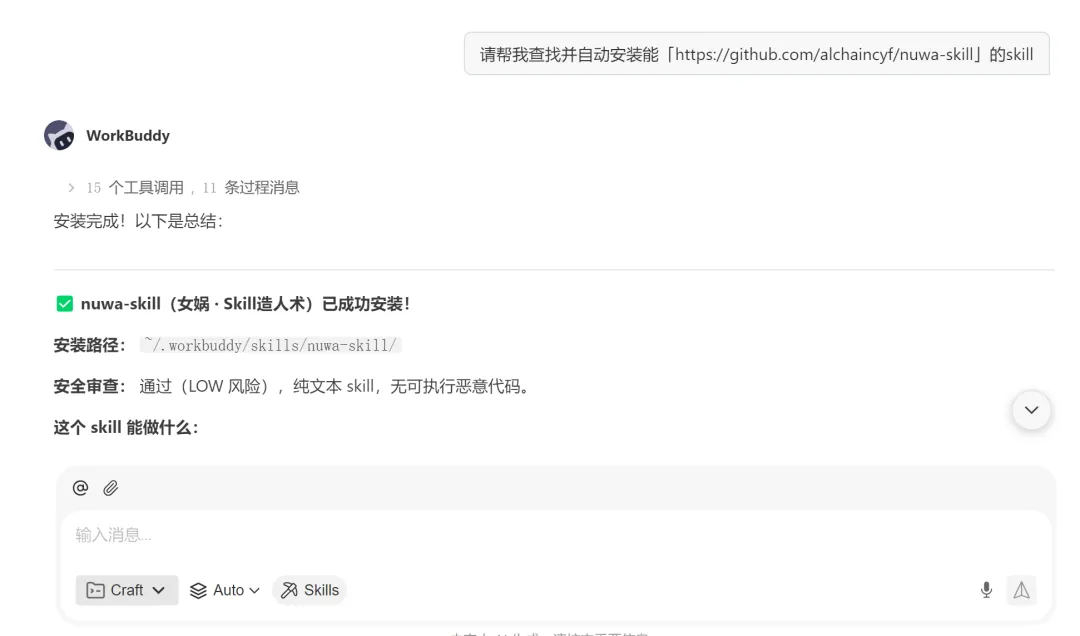Click the security review result line
The image size is (1080, 636).
[293, 387]
